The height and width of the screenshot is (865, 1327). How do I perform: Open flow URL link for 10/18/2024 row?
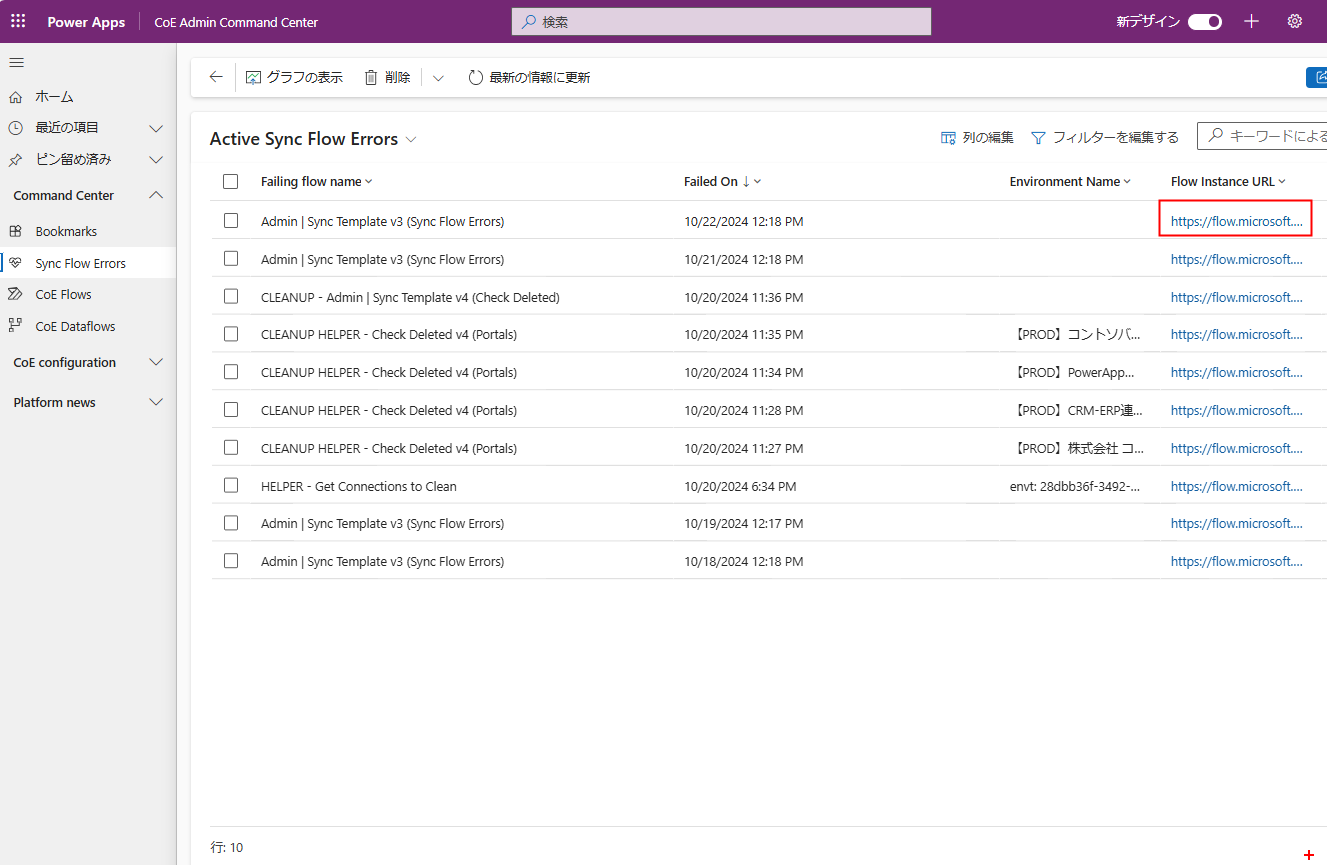tap(1236, 561)
